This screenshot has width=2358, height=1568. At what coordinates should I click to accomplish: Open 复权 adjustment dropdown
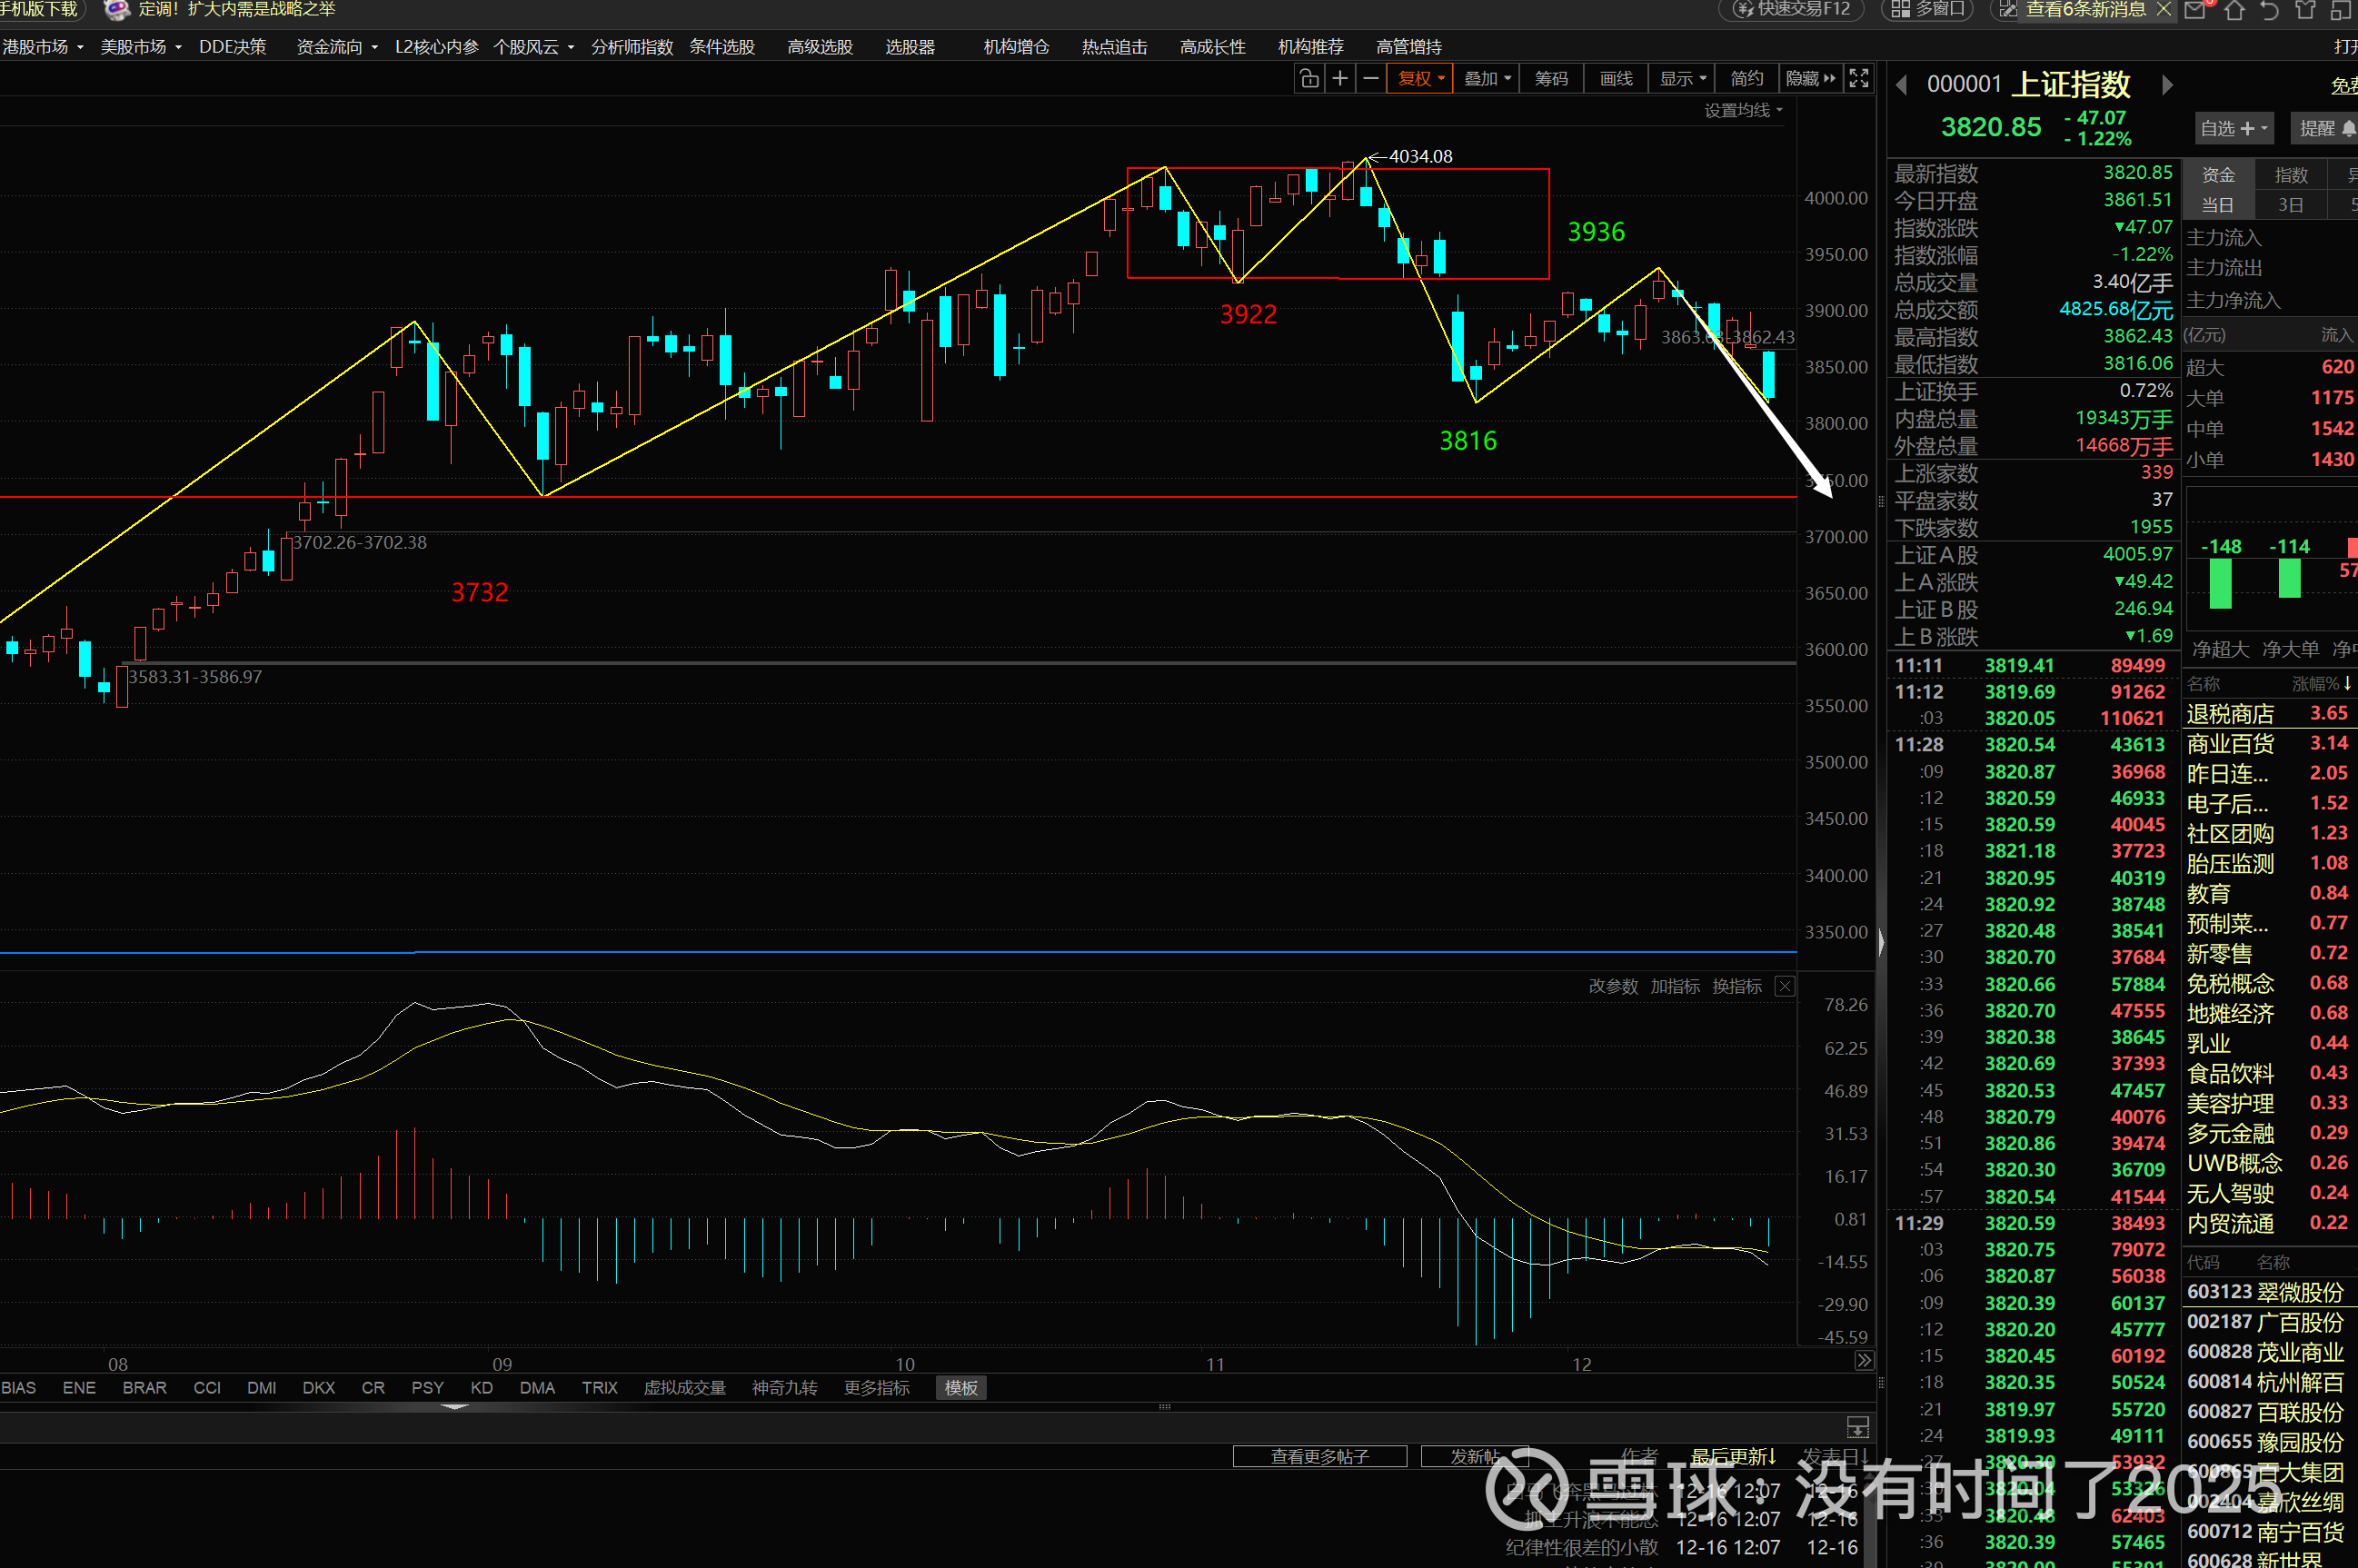[x=1420, y=79]
